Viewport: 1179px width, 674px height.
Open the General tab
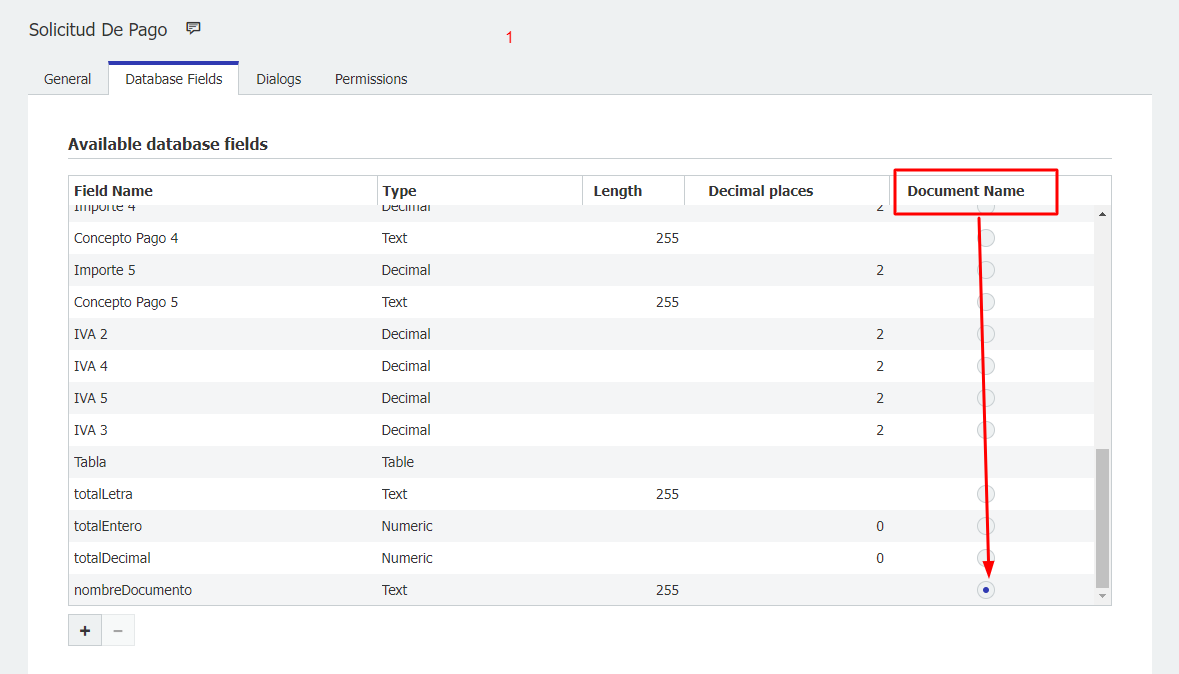[x=67, y=79]
